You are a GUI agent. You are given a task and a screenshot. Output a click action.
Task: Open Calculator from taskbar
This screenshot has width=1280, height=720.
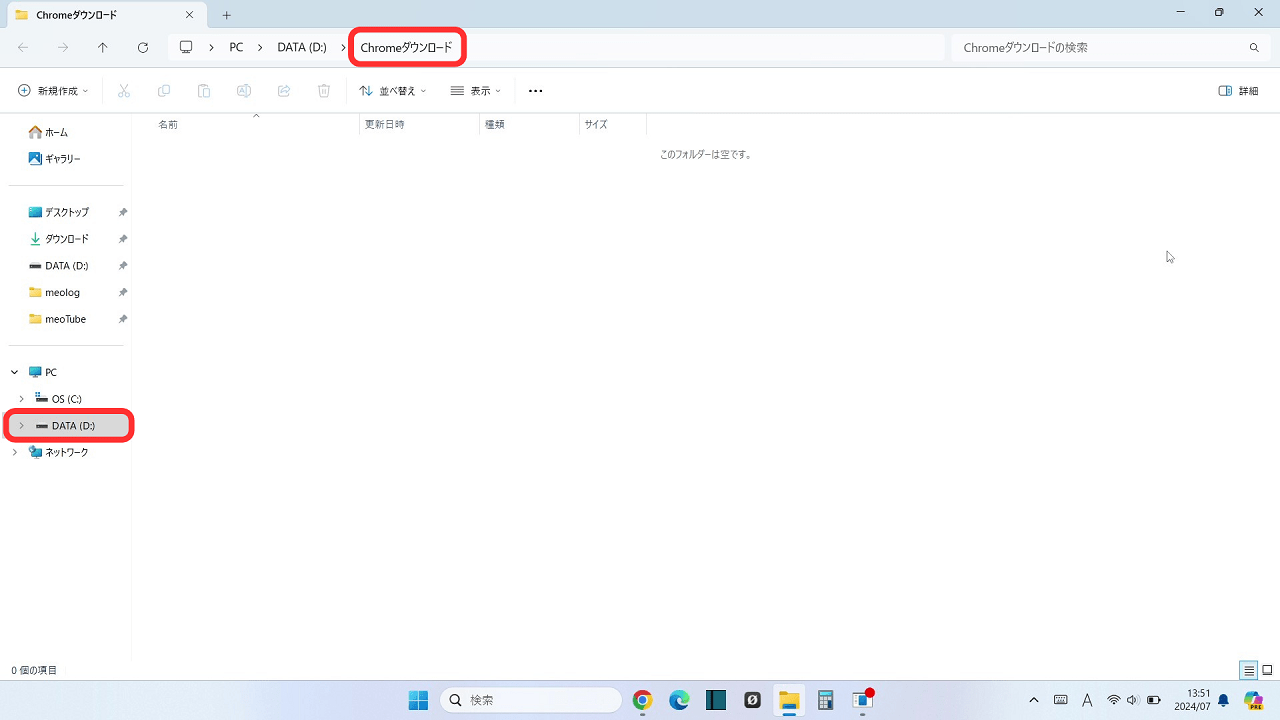click(x=825, y=700)
